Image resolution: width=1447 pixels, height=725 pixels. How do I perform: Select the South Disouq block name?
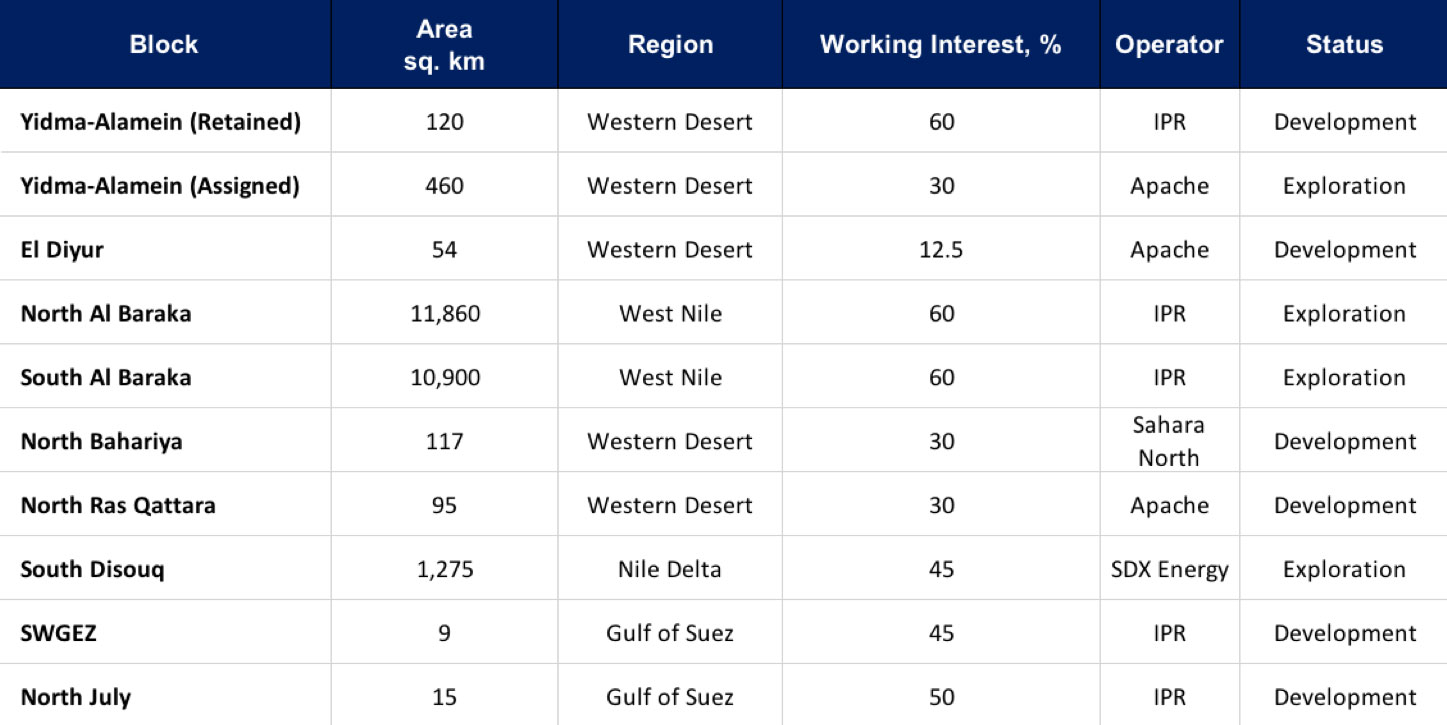93,570
